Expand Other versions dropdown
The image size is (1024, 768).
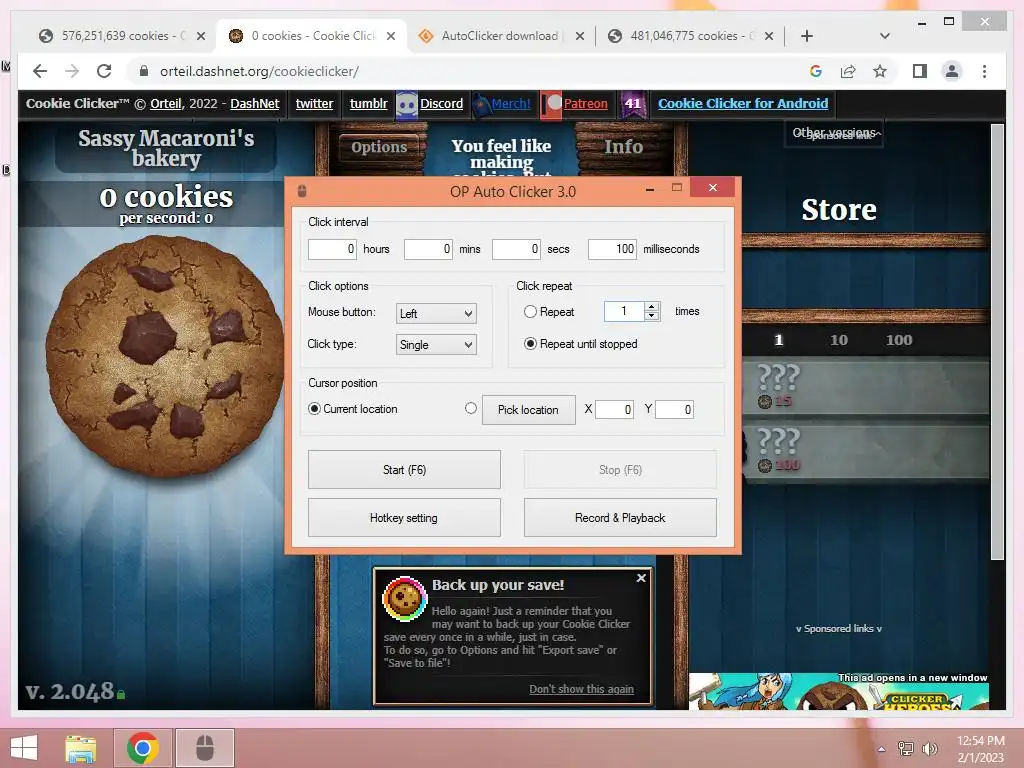click(x=834, y=133)
